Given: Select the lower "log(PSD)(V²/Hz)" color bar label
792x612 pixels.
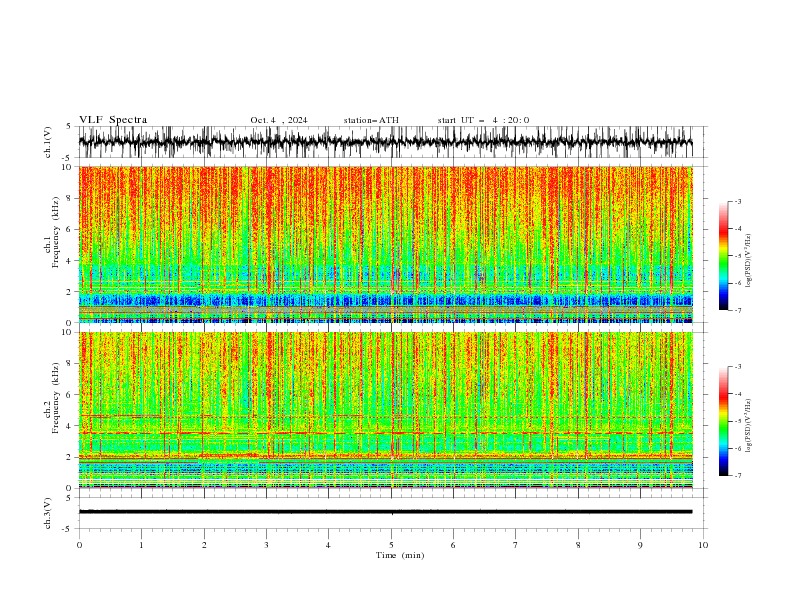Looking at the screenshot, I should pyautogui.click(x=748, y=426).
